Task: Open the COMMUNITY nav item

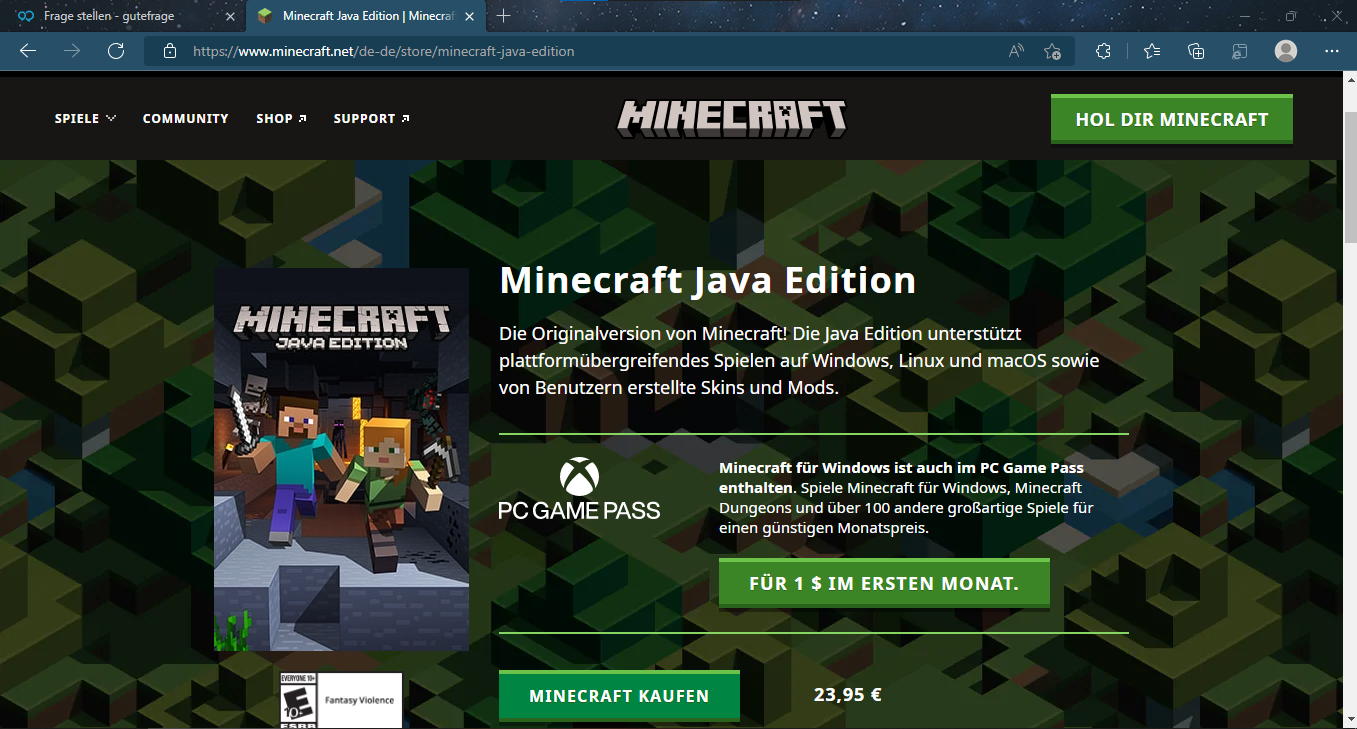Action: 185,118
